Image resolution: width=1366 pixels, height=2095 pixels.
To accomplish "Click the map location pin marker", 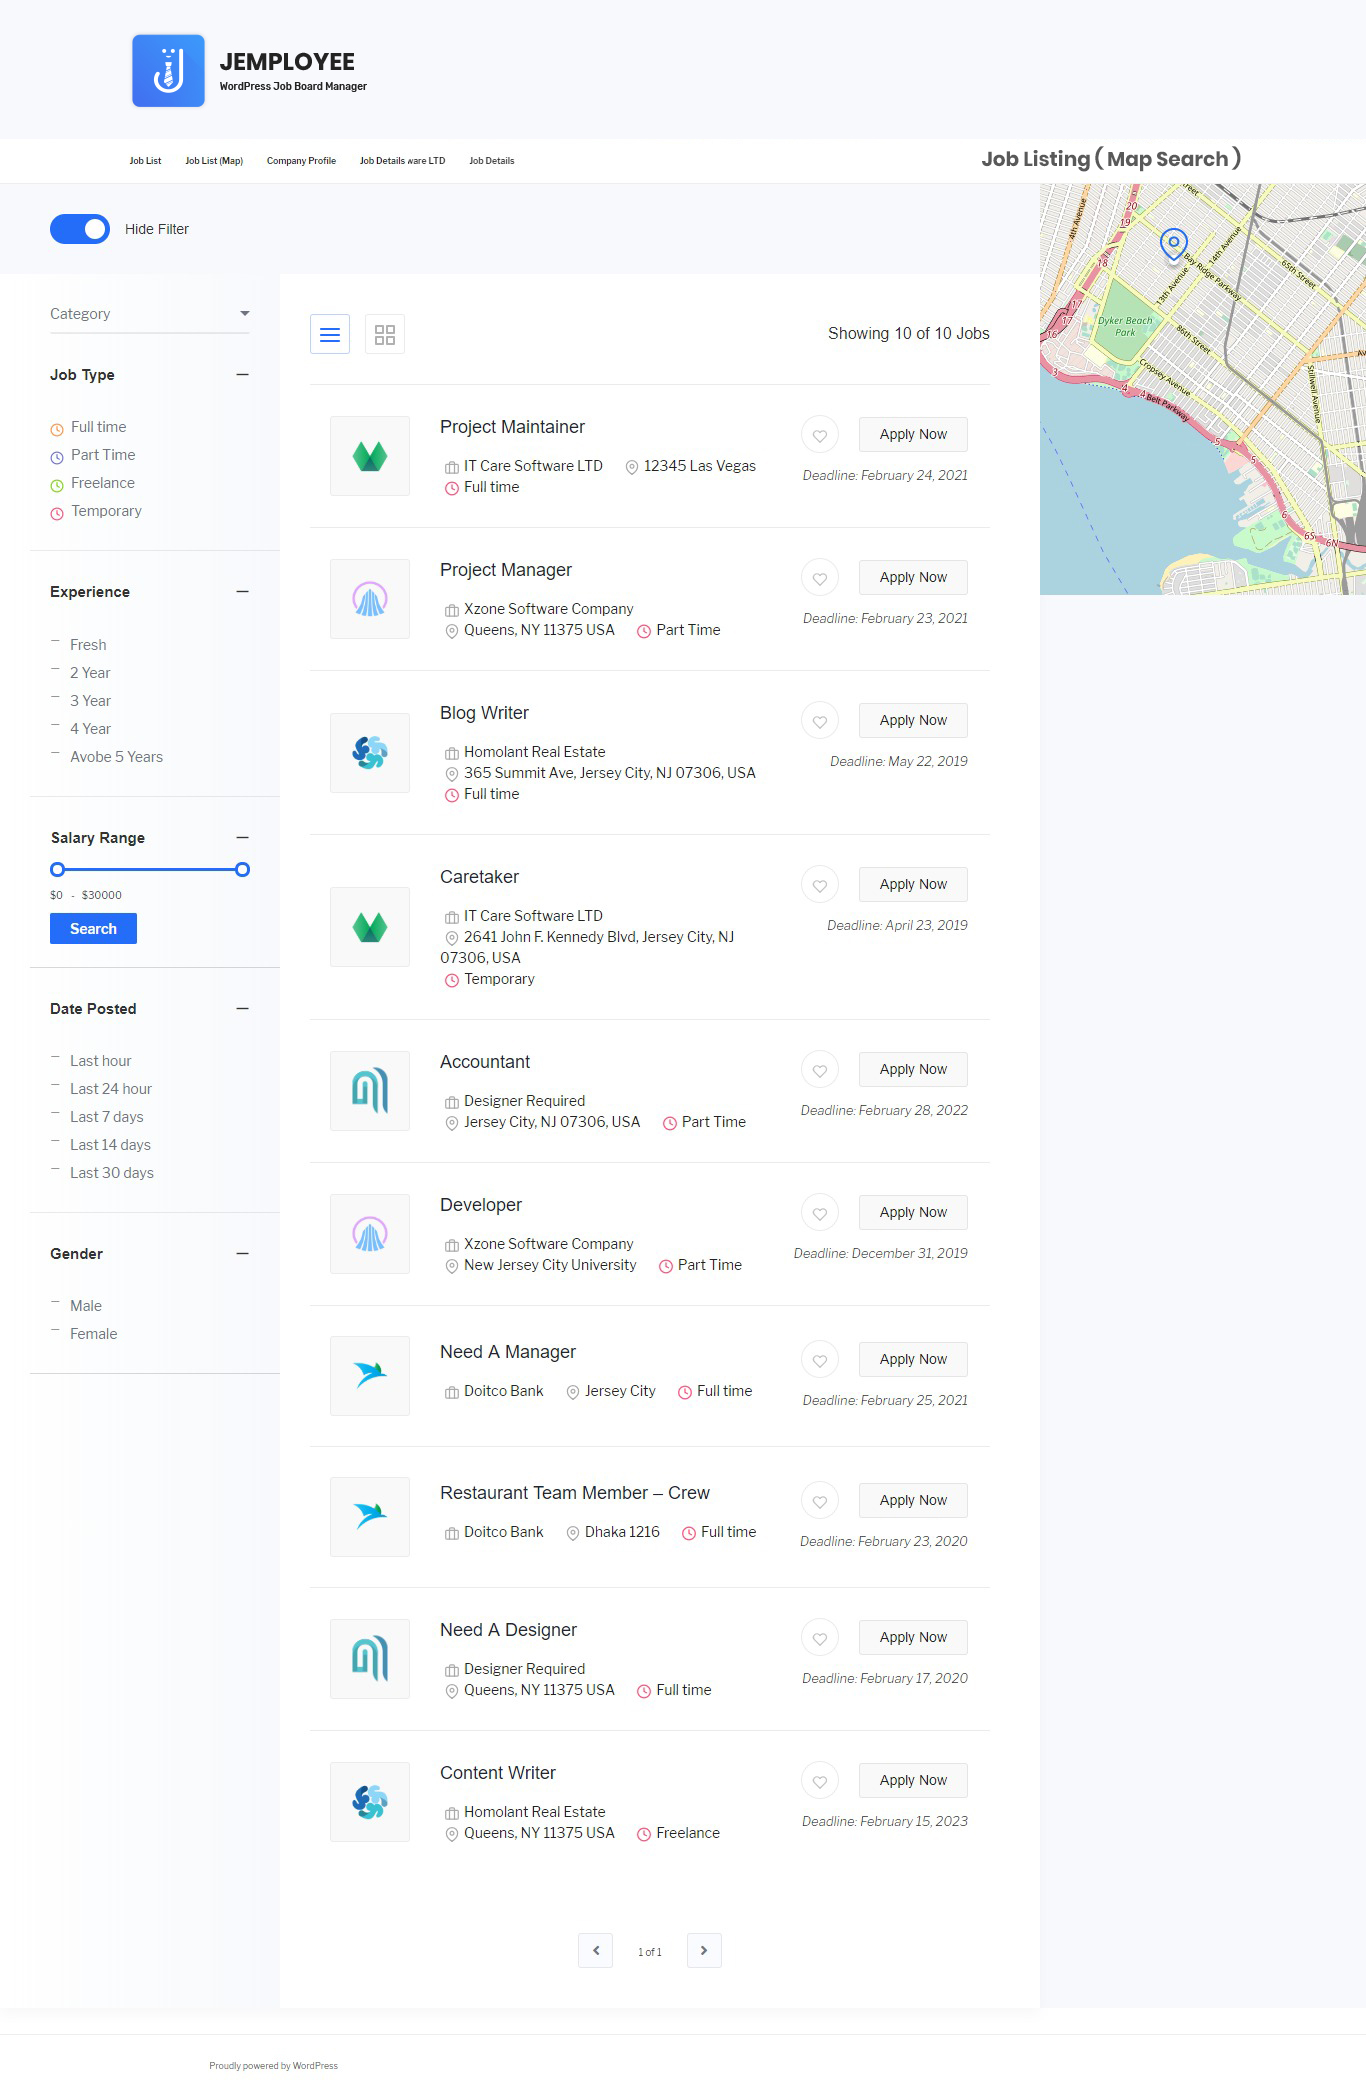I will pyautogui.click(x=1173, y=243).
